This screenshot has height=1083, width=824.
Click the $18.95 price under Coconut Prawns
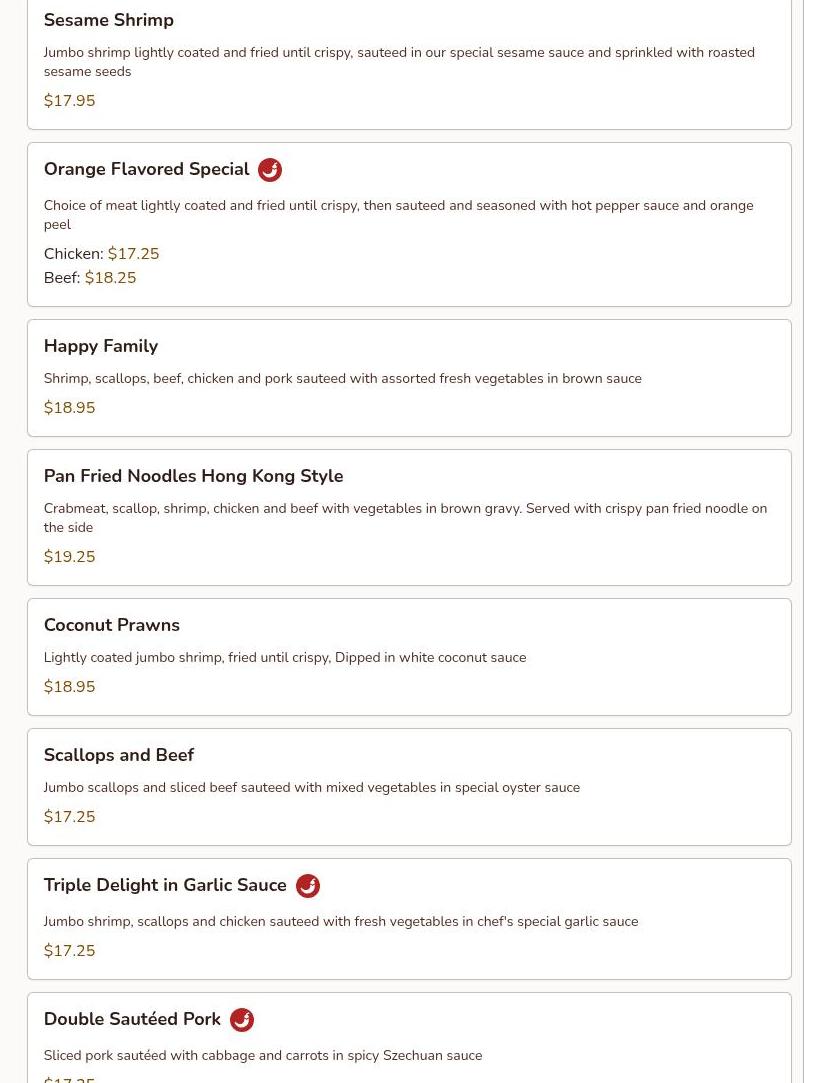pyautogui.click(x=69, y=687)
